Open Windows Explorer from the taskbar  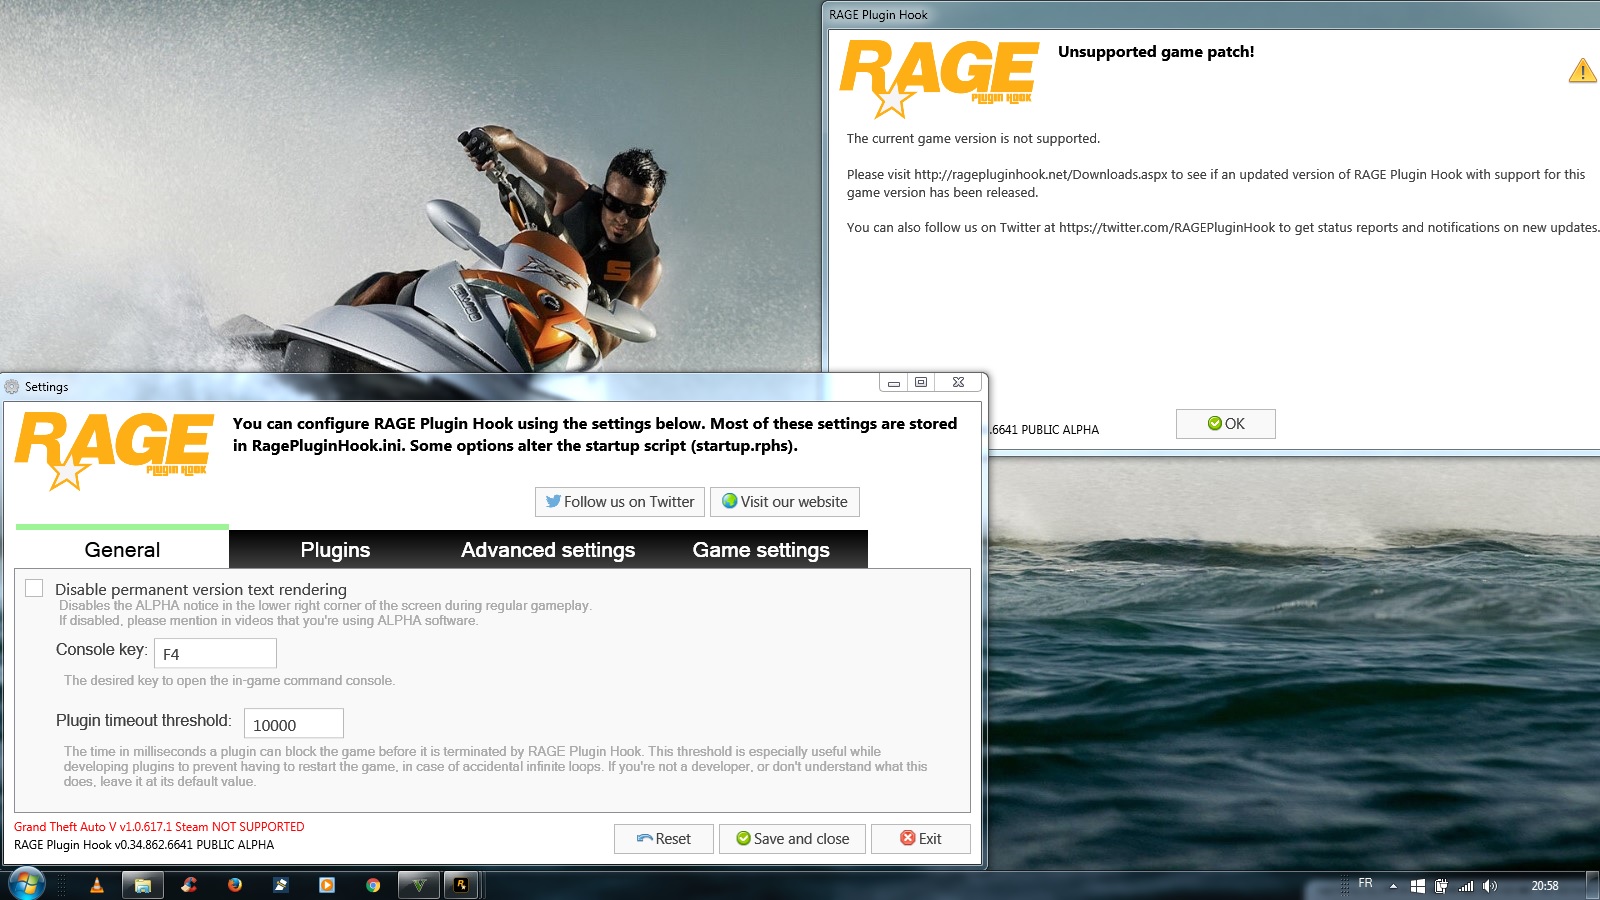pyautogui.click(x=143, y=885)
